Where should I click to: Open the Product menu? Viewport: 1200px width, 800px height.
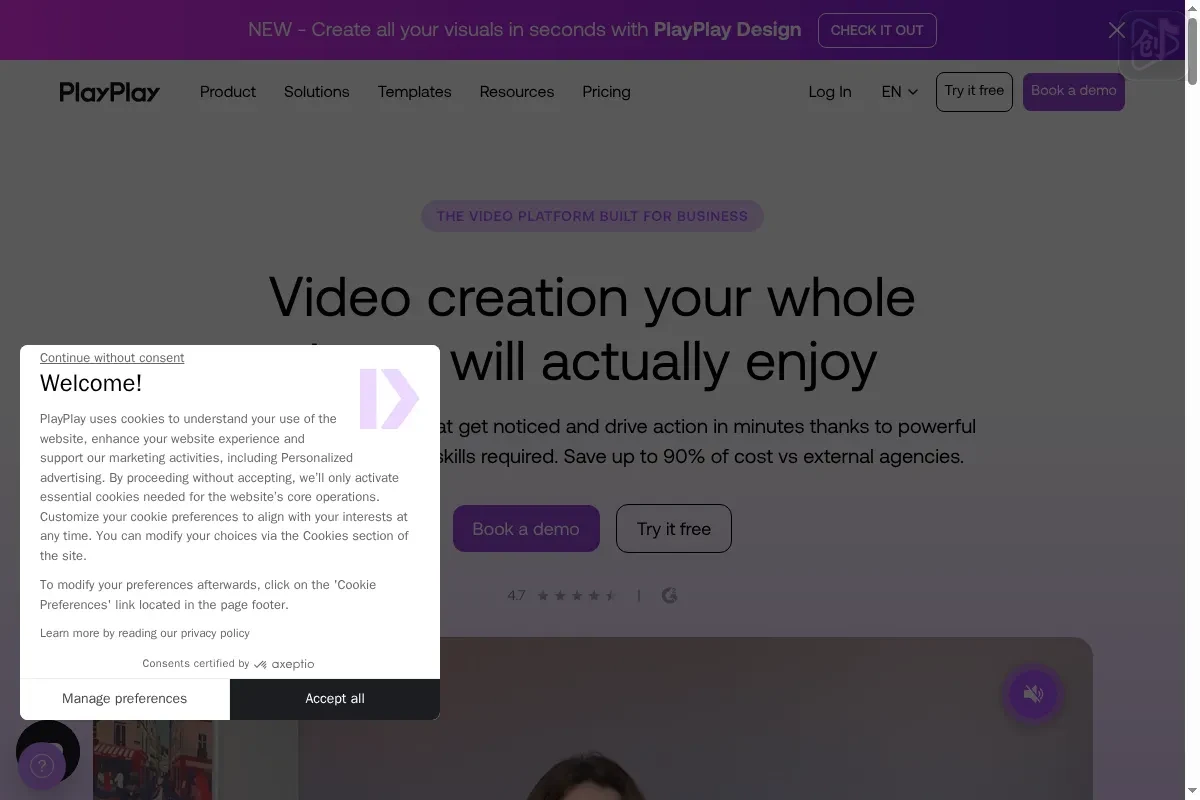point(227,92)
